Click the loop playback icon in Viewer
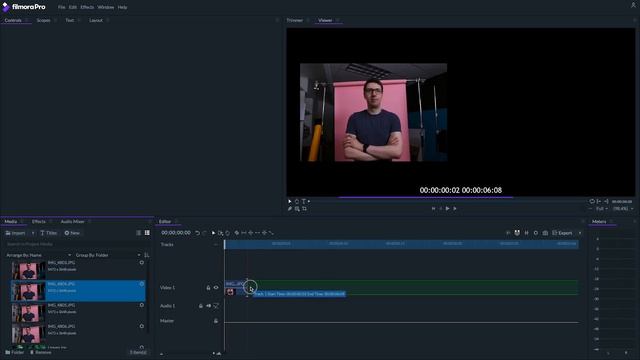The height and width of the screenshot is (360, 640). click(592, 201)
